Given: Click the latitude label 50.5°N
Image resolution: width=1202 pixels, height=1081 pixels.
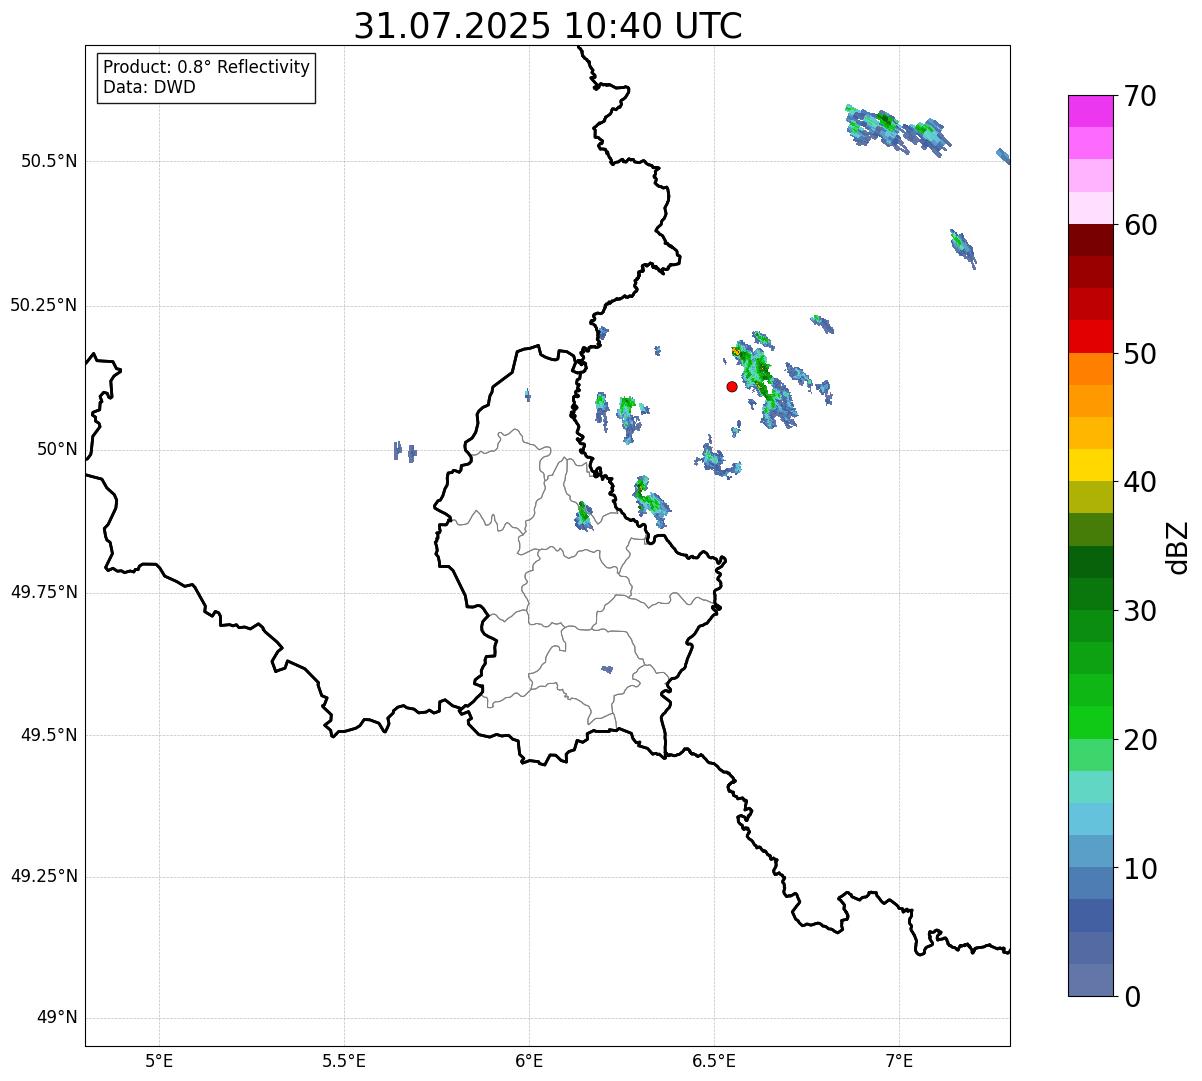Looking at the screenshot, I should (x=49, y=161).
